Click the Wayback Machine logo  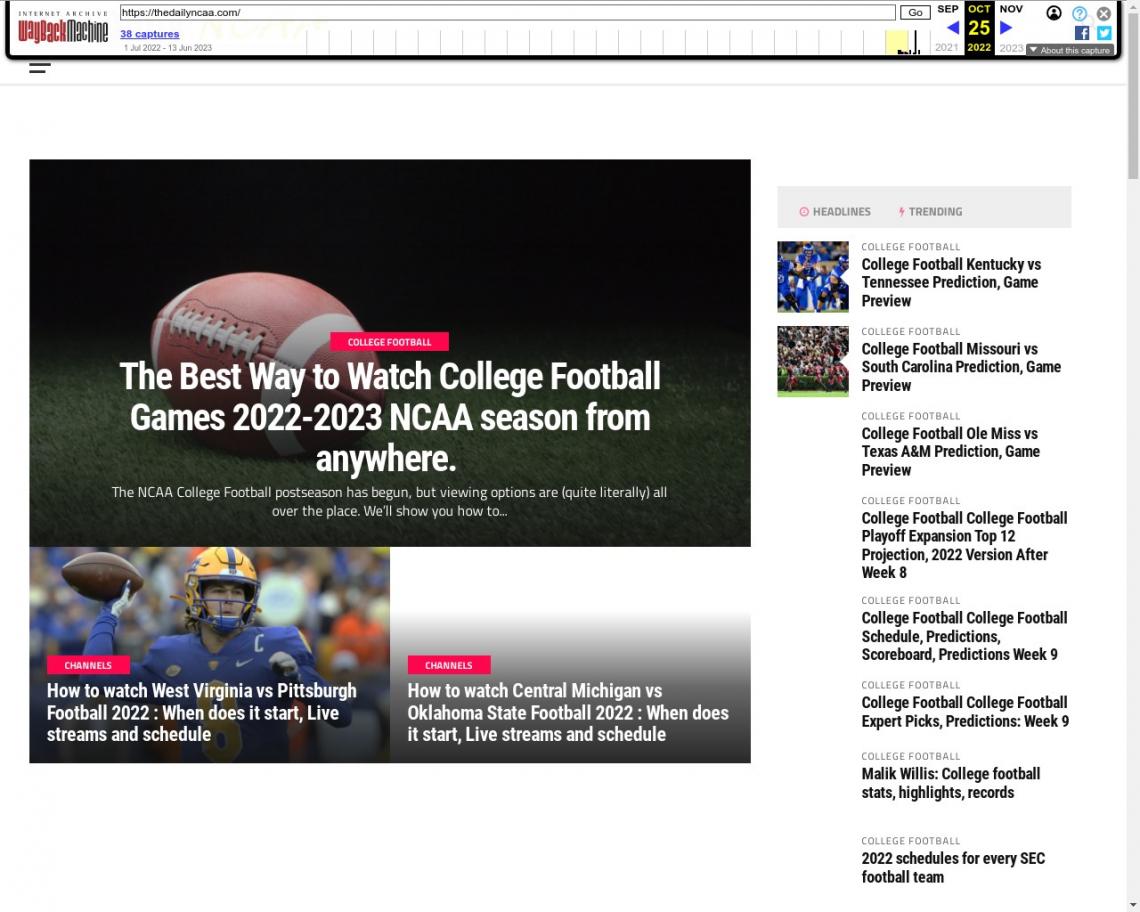[x=63, y=28]
